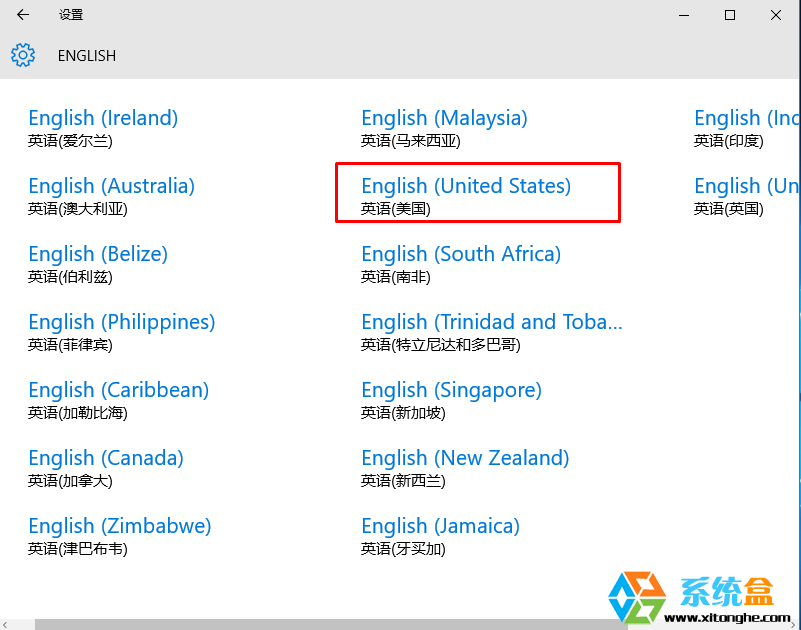Select English (United States)
This screenshot has width=801, height=630.
466,195
